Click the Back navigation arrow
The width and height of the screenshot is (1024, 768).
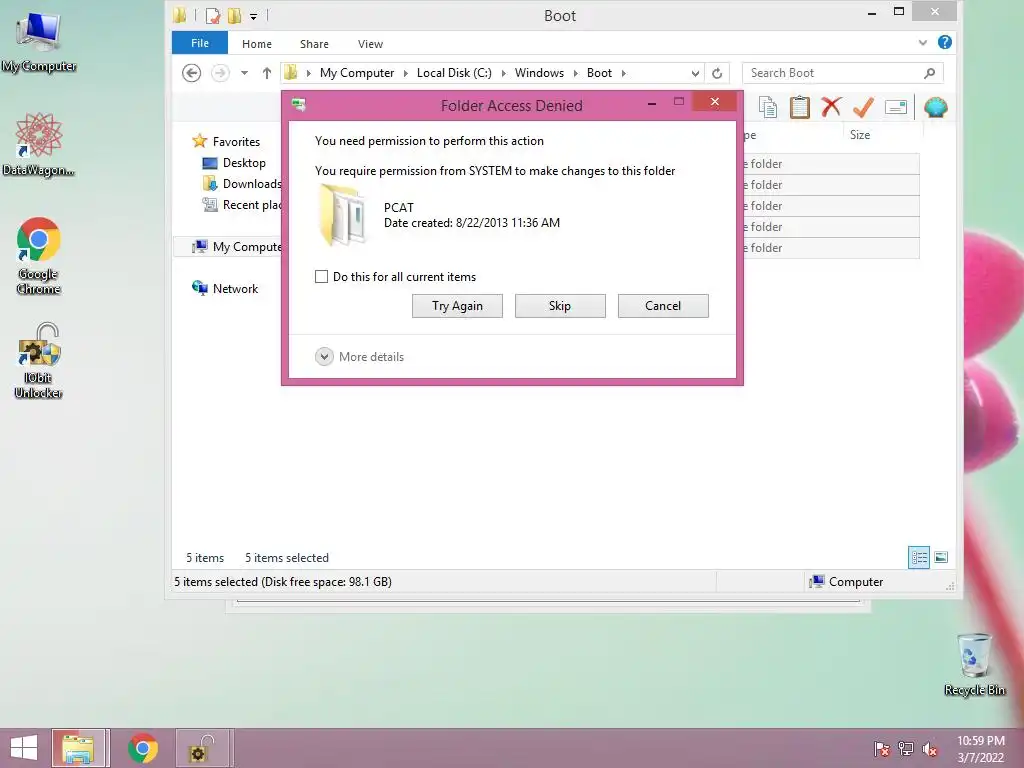[191, 73]
